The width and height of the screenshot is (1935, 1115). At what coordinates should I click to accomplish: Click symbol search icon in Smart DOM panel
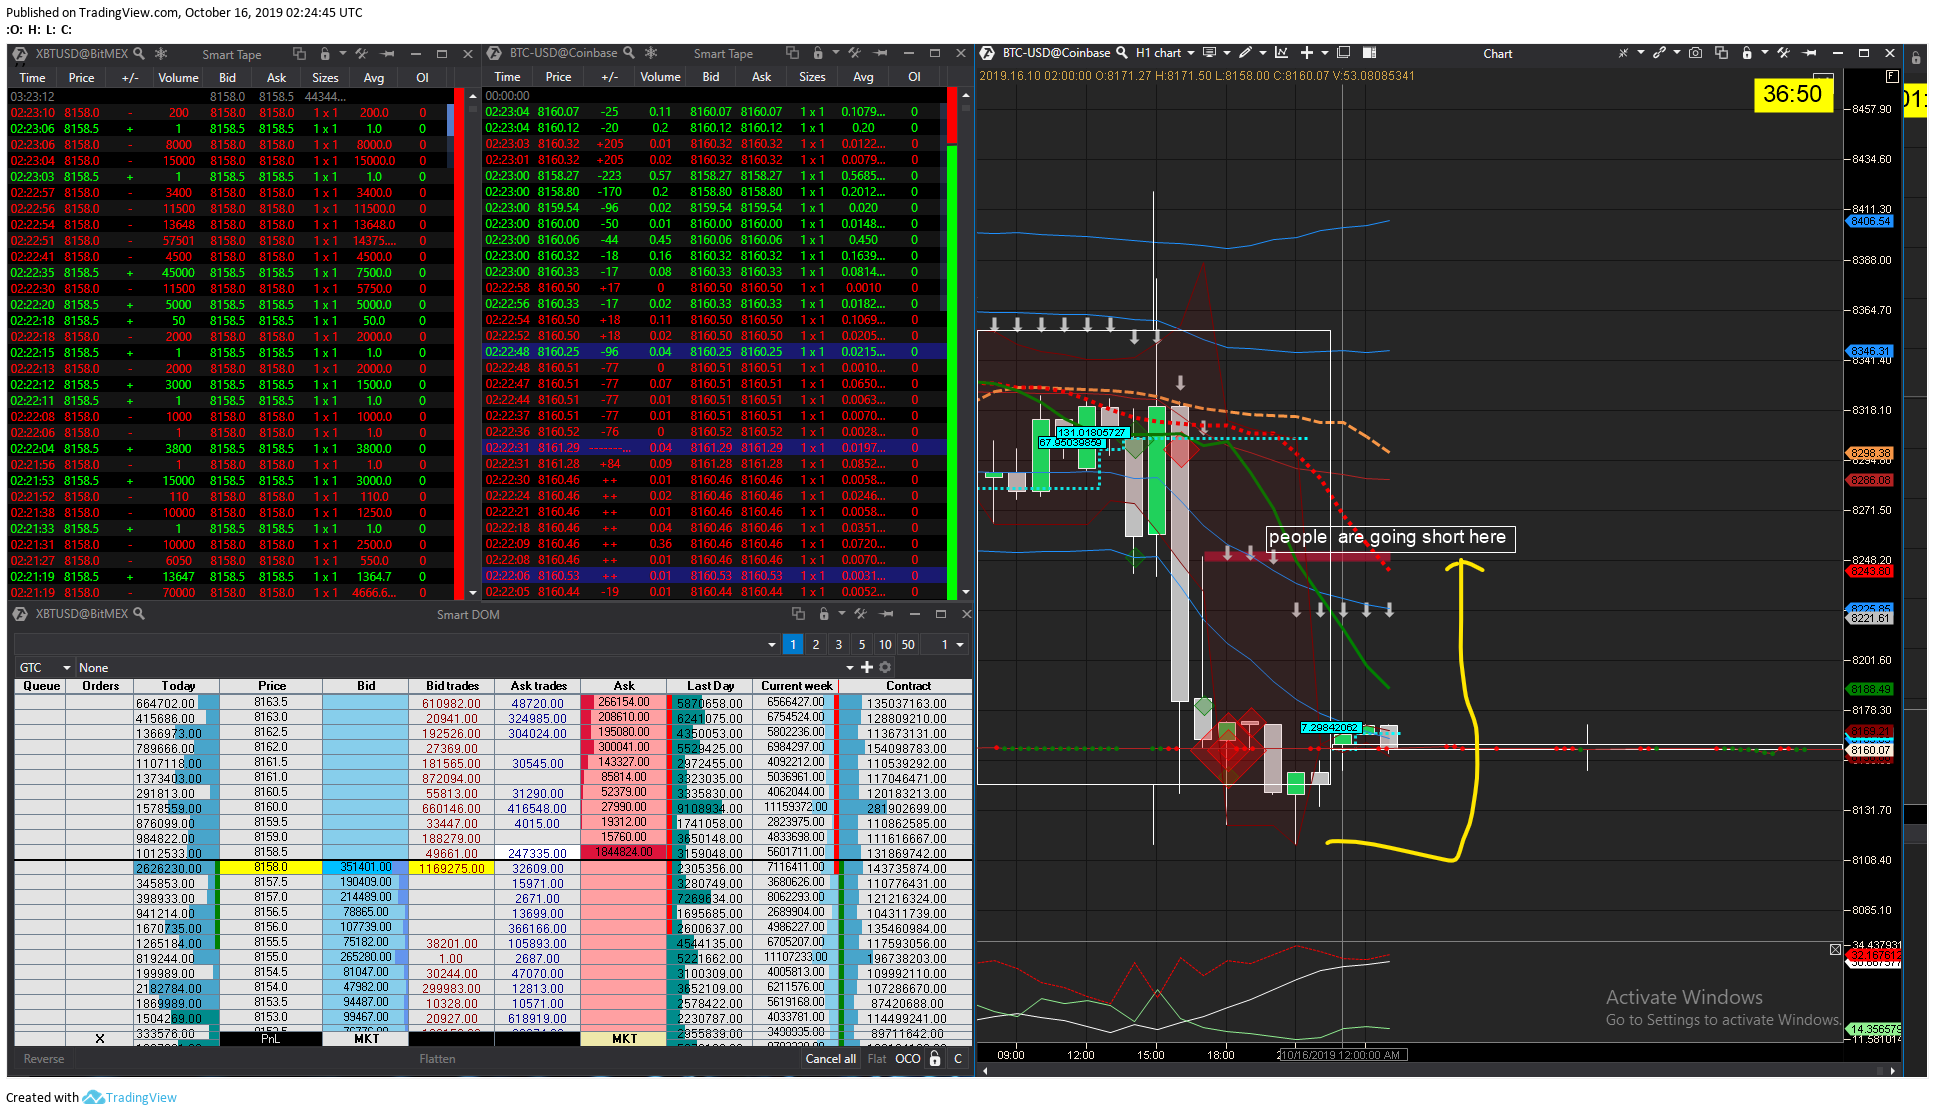139,613
